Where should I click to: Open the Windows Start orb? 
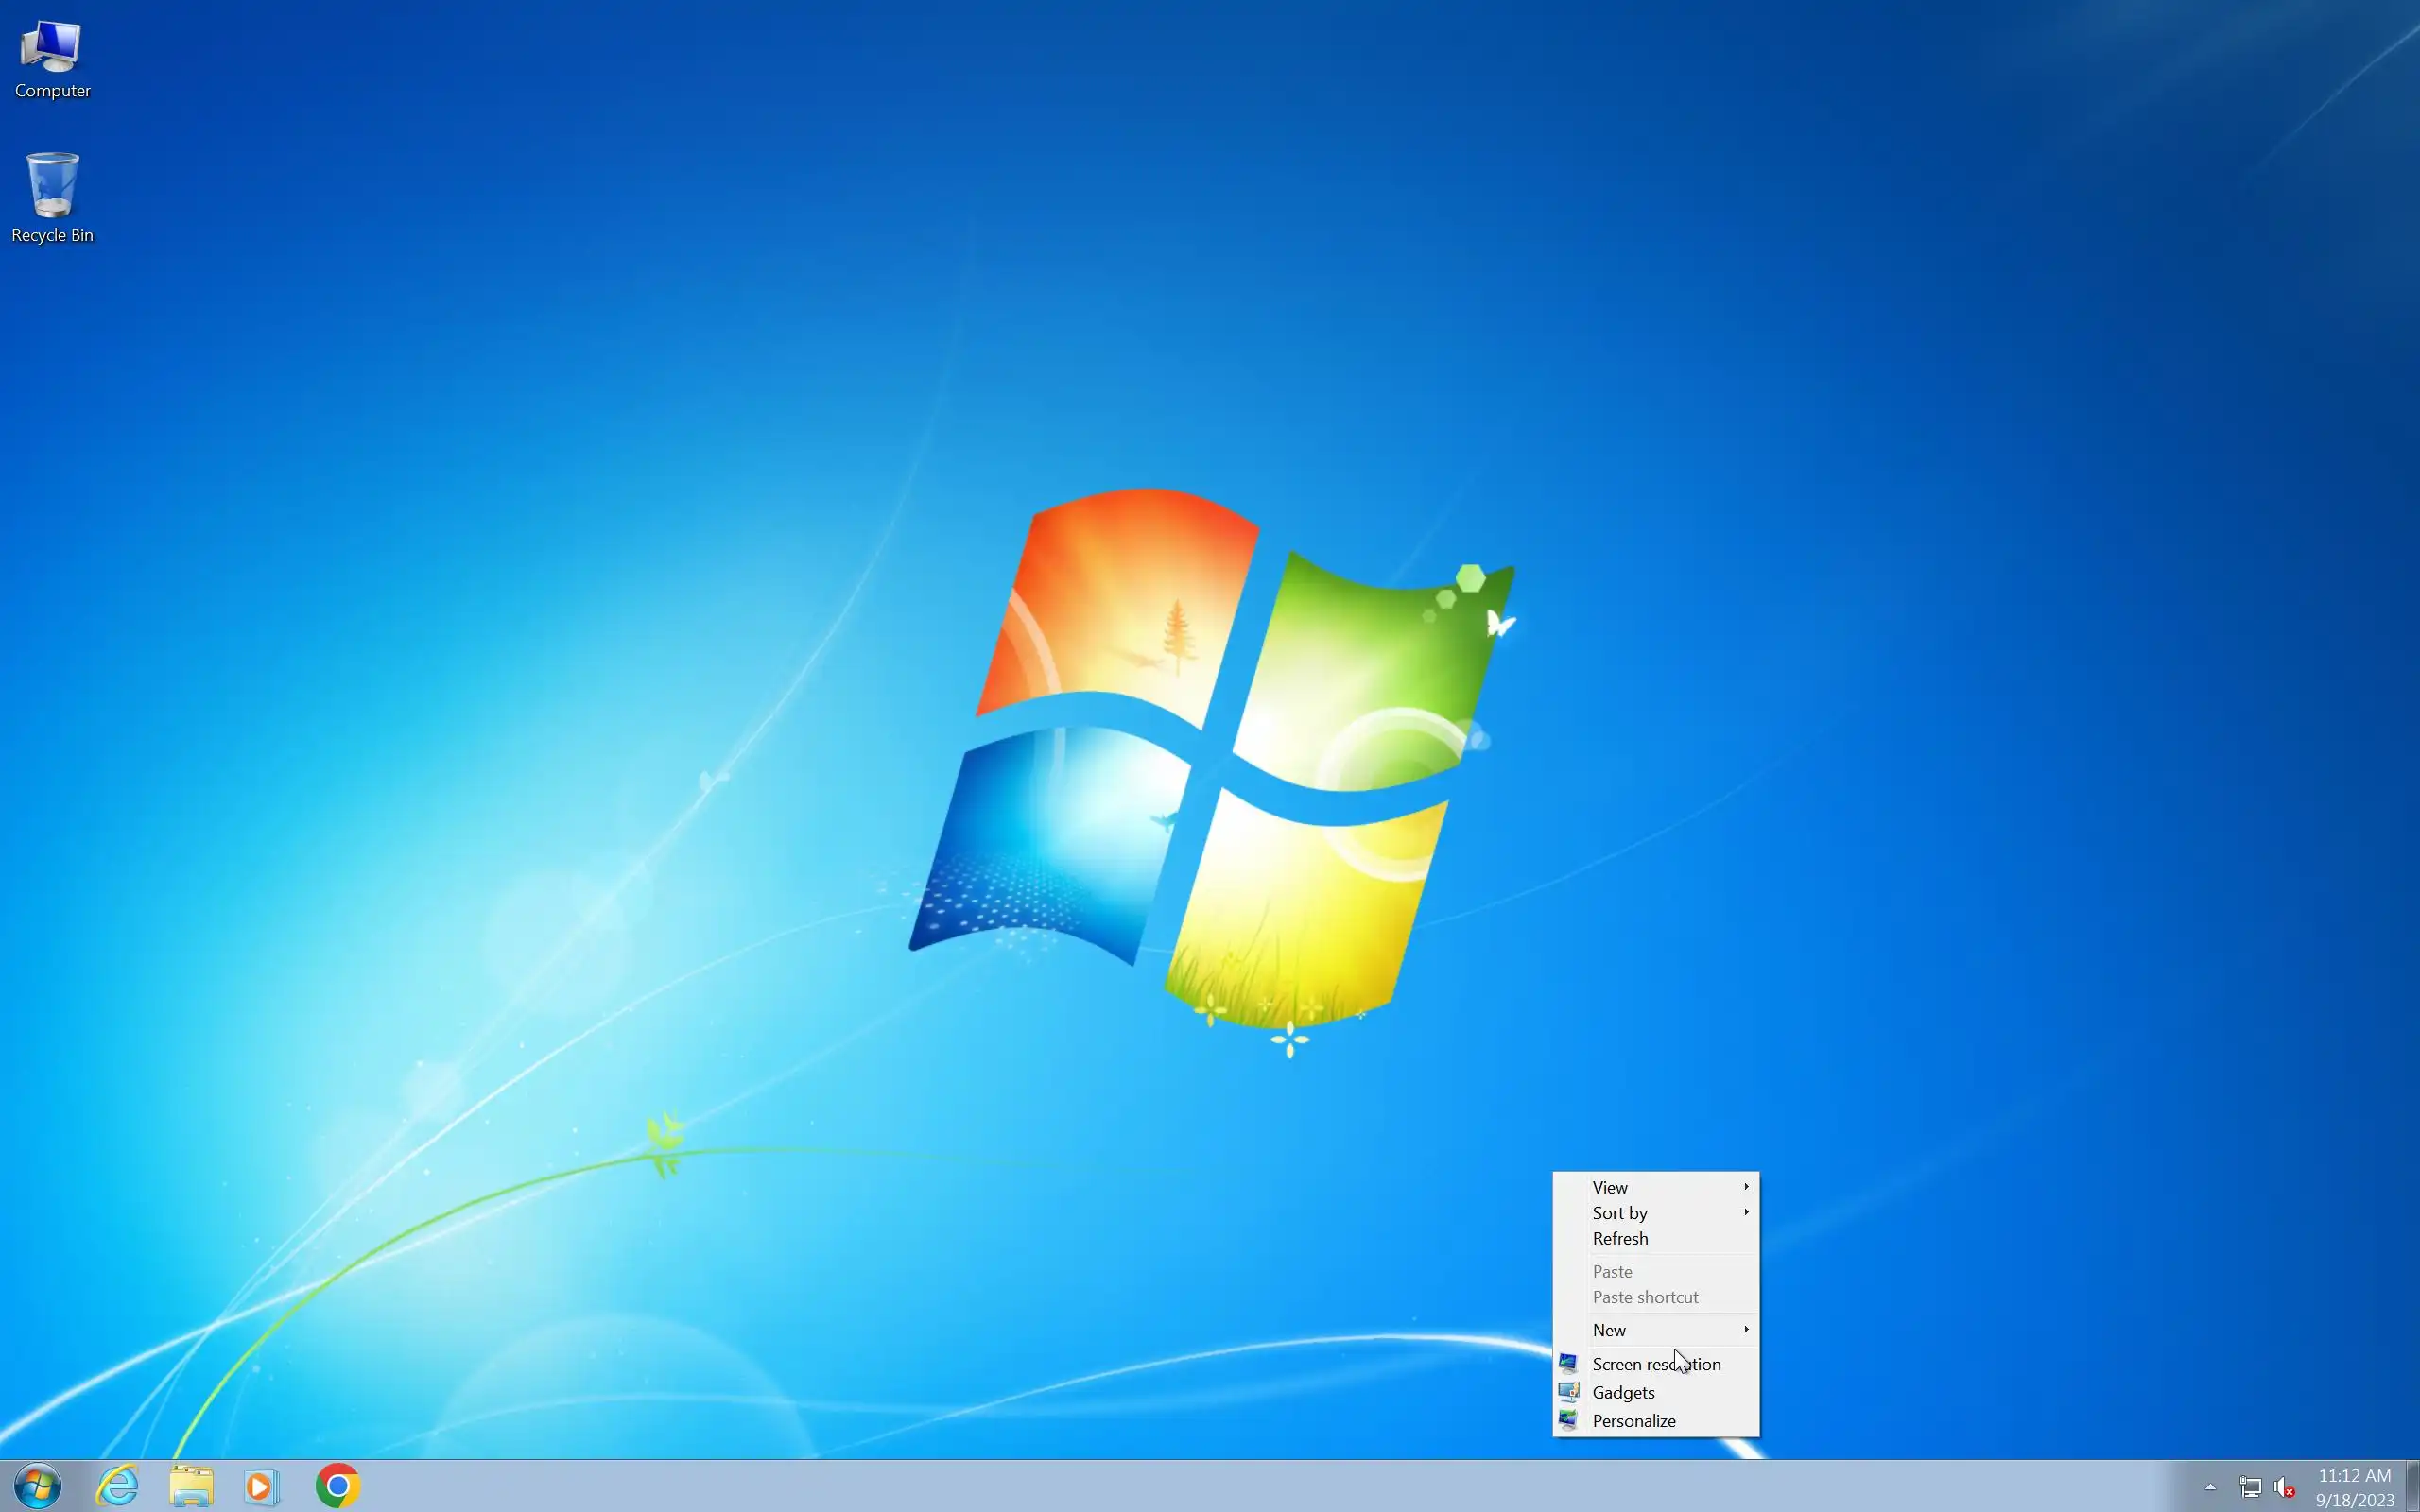click(38, 1486)
